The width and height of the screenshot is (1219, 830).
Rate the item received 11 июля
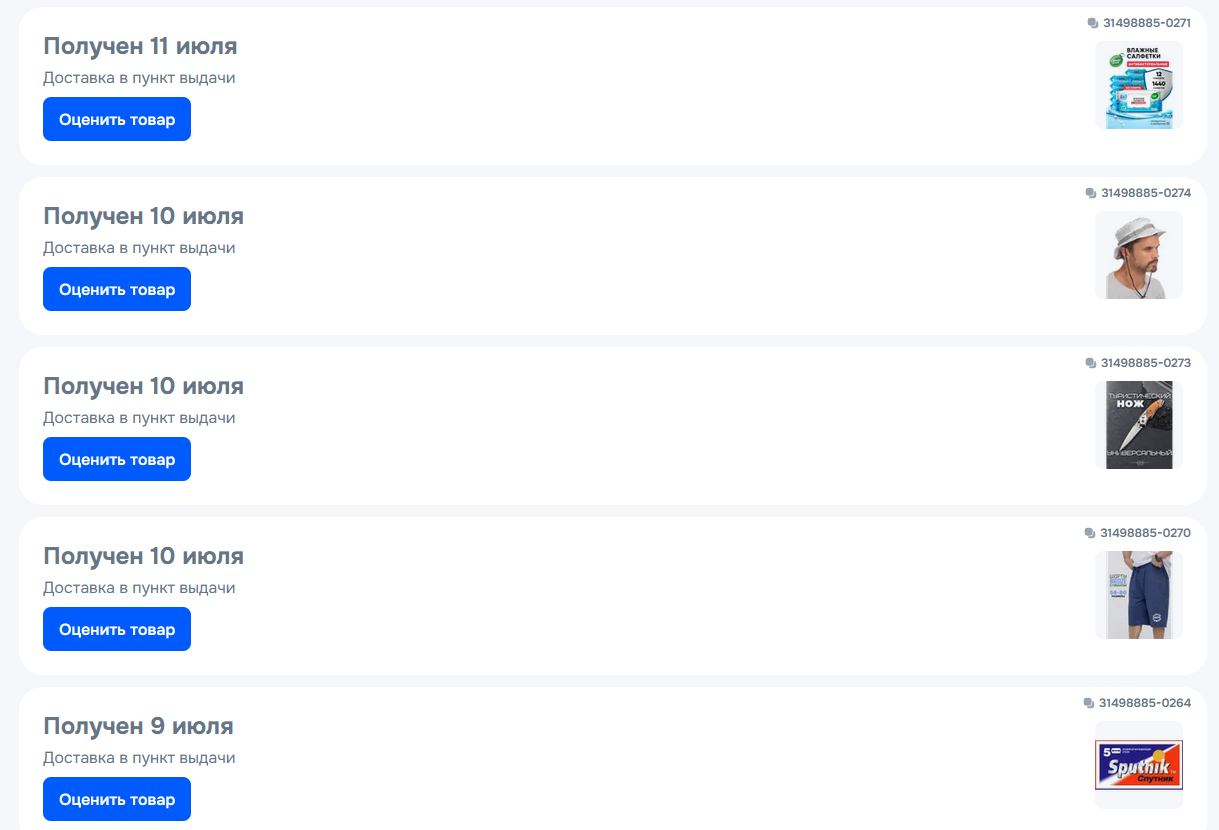(x=117, y=119)
